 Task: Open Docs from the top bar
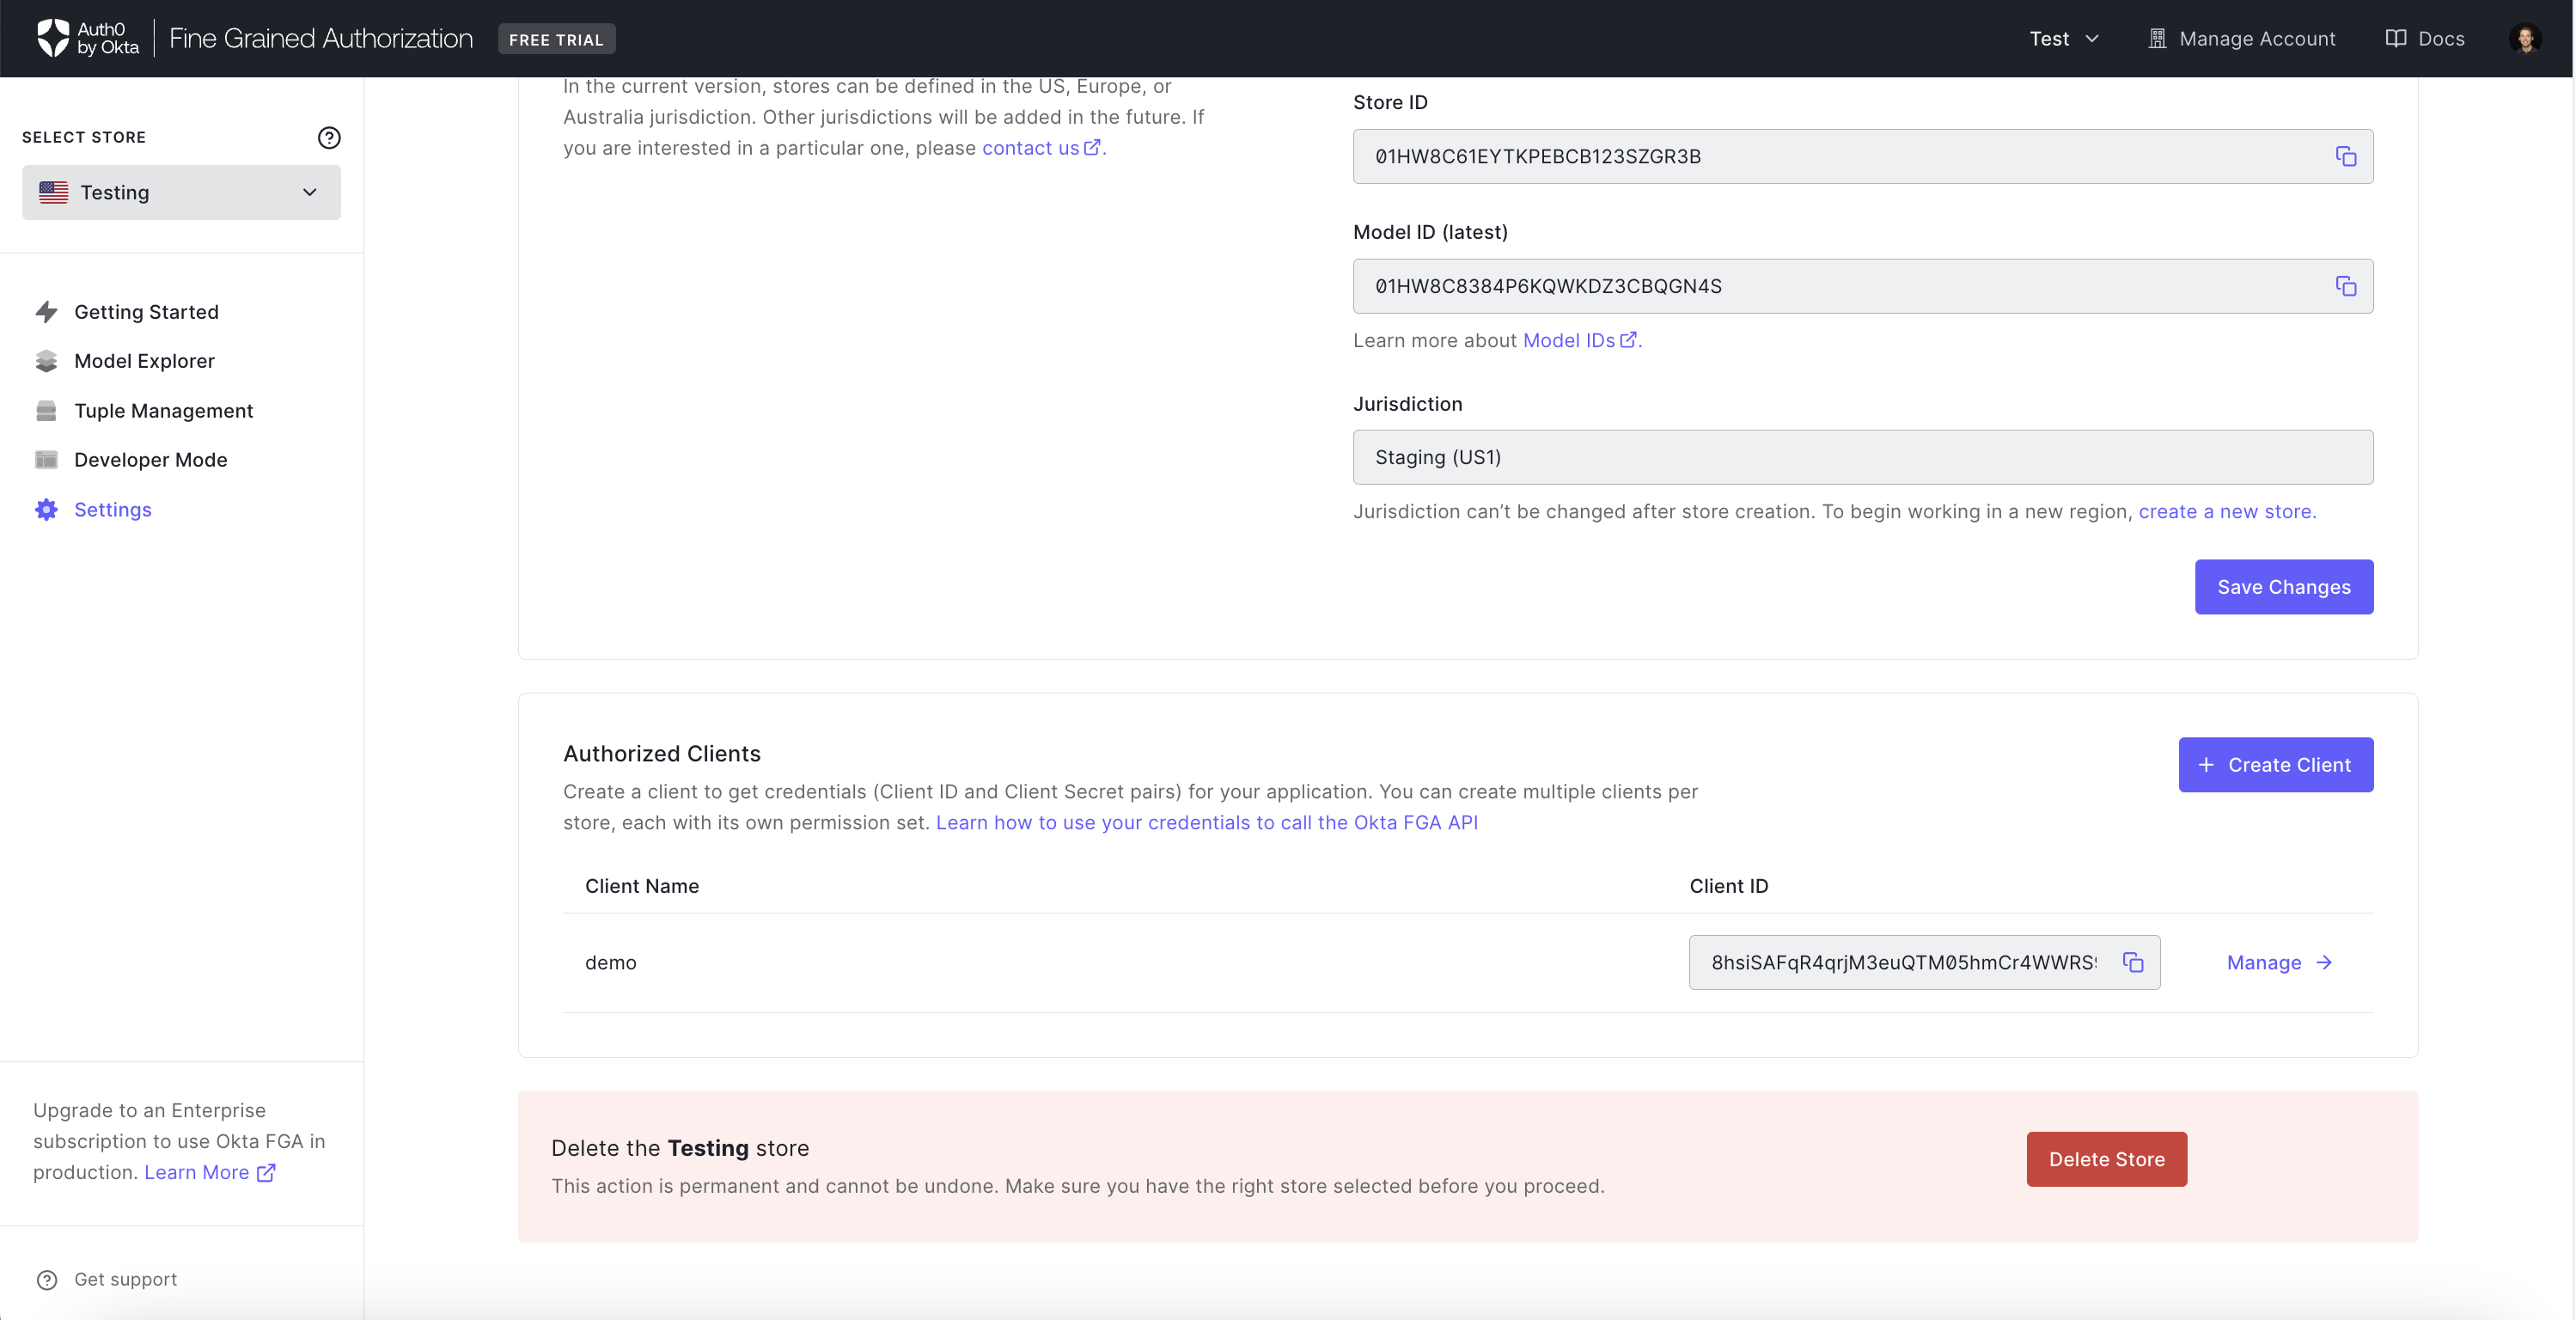click(x=2425, y=39)
